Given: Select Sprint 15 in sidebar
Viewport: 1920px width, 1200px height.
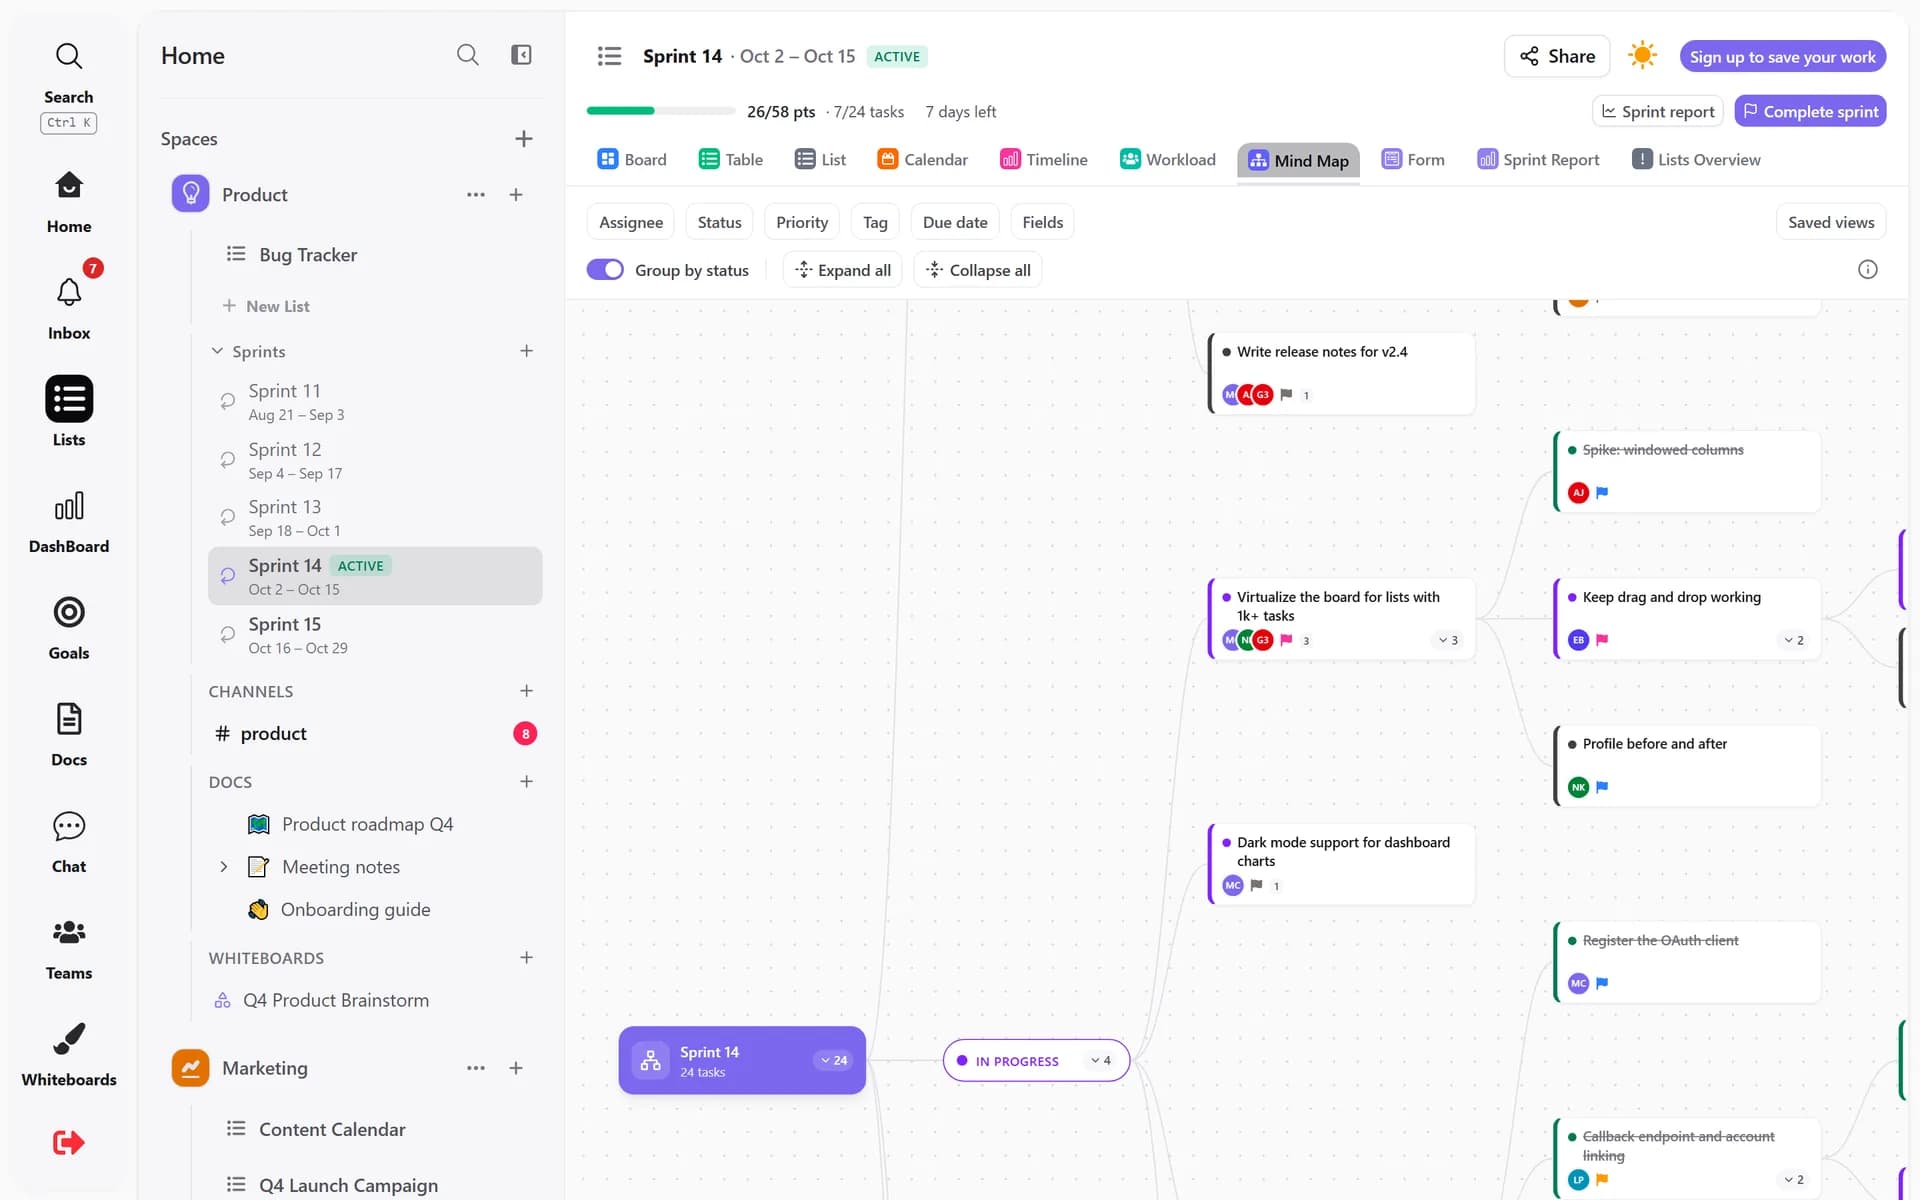Looking at the screenshot, I should click(x=375, y=635).
